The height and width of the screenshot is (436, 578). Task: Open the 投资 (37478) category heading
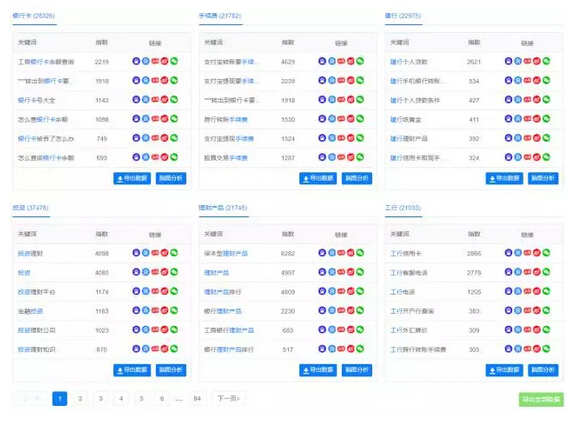click(x=31, y=208)
